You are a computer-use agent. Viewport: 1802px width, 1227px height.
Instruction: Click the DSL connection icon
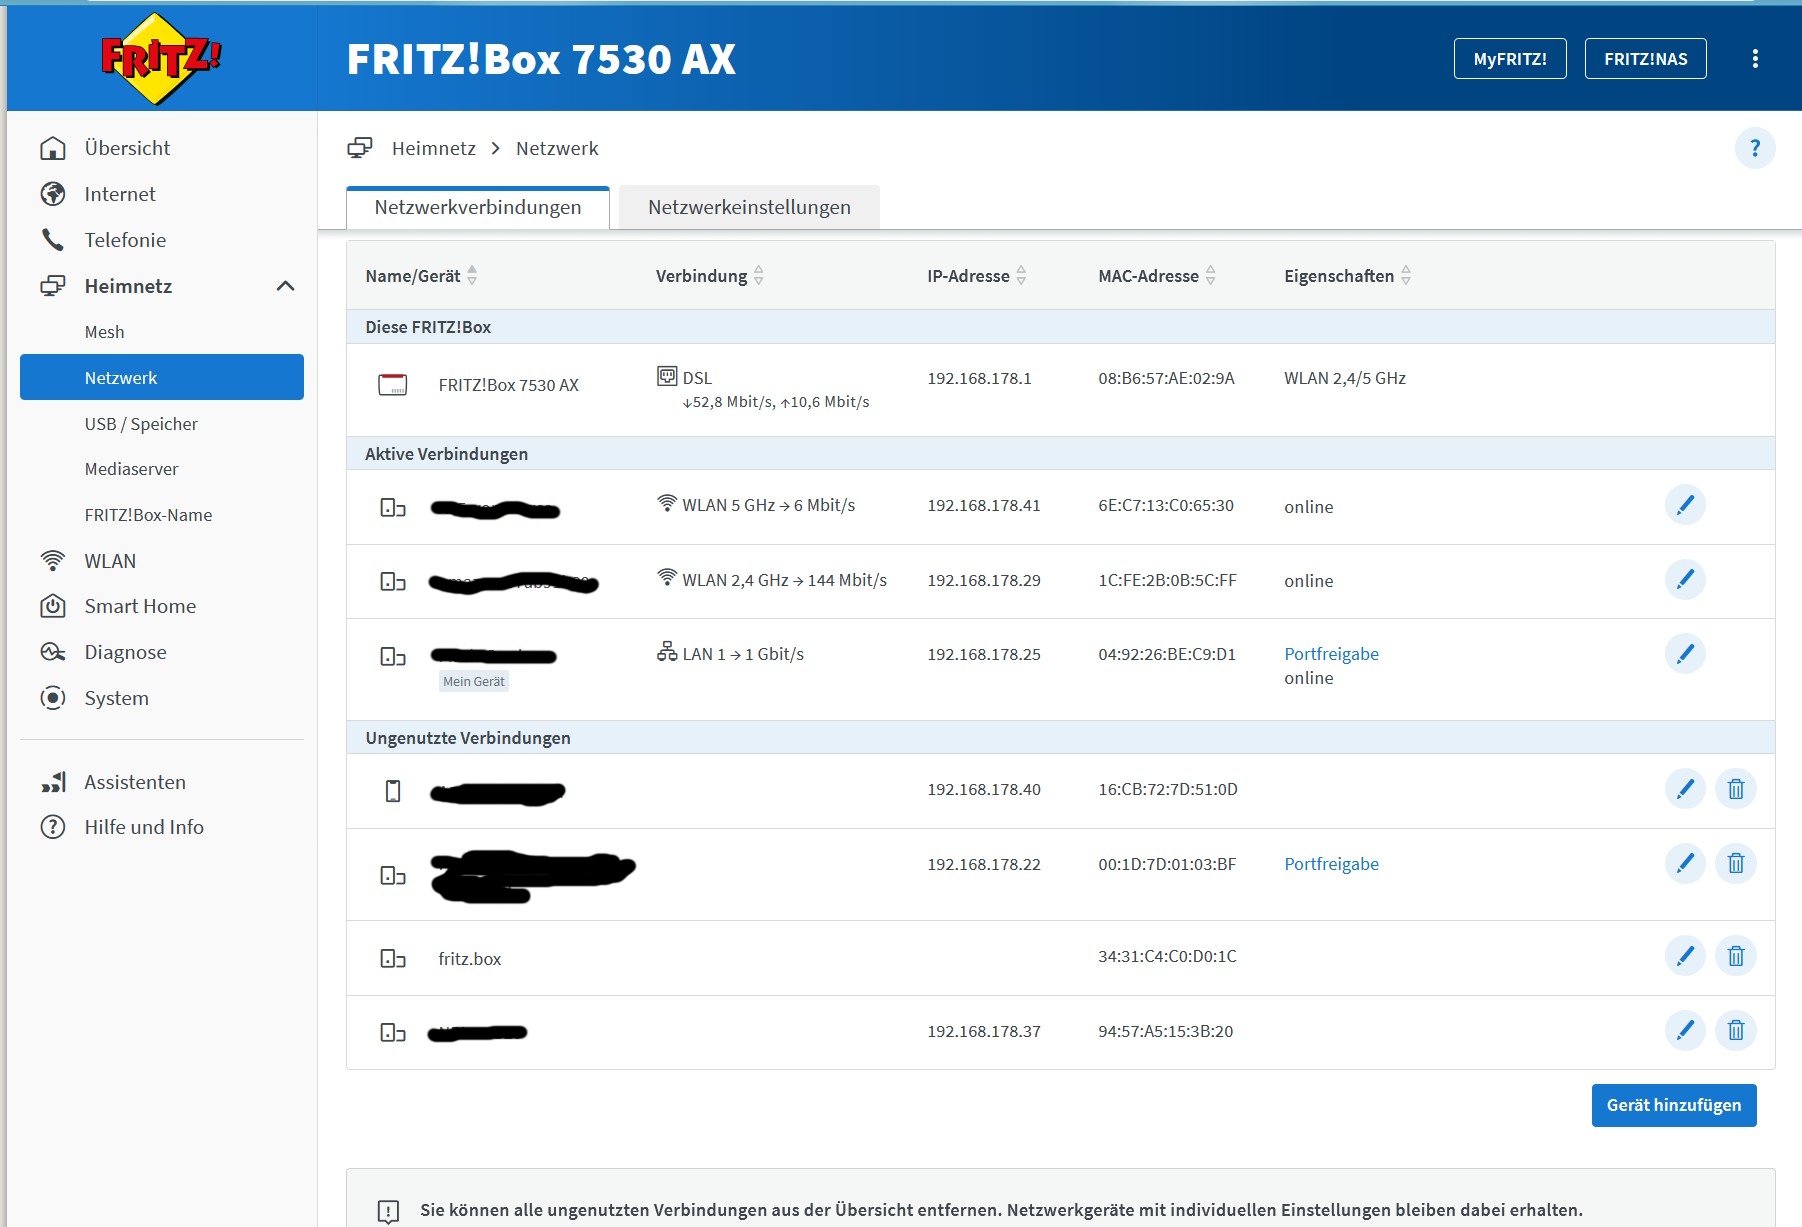click(x=667, y=376)
